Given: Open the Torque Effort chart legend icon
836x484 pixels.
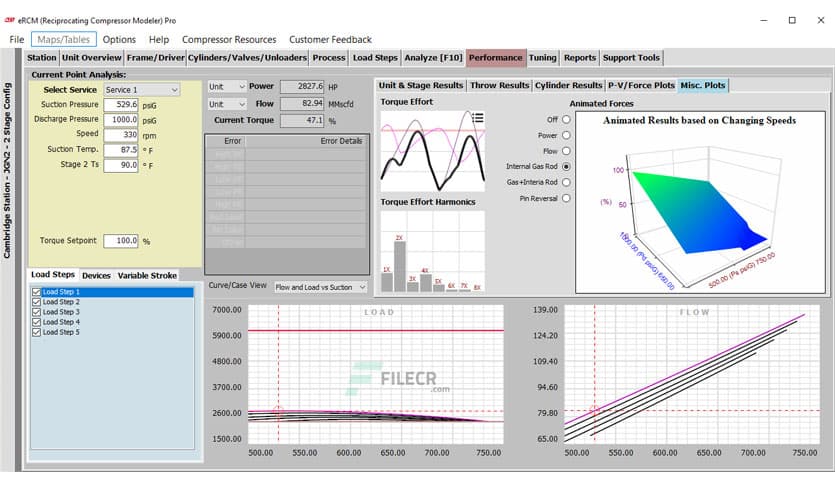Looking at the screenshot, I should (478, 118).
